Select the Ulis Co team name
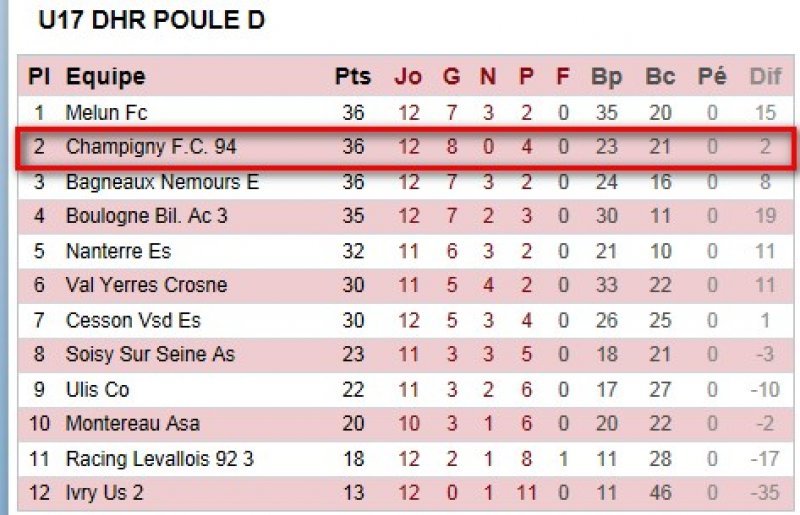The width and height of the screenshot is (800, 515). pos(97,389)
